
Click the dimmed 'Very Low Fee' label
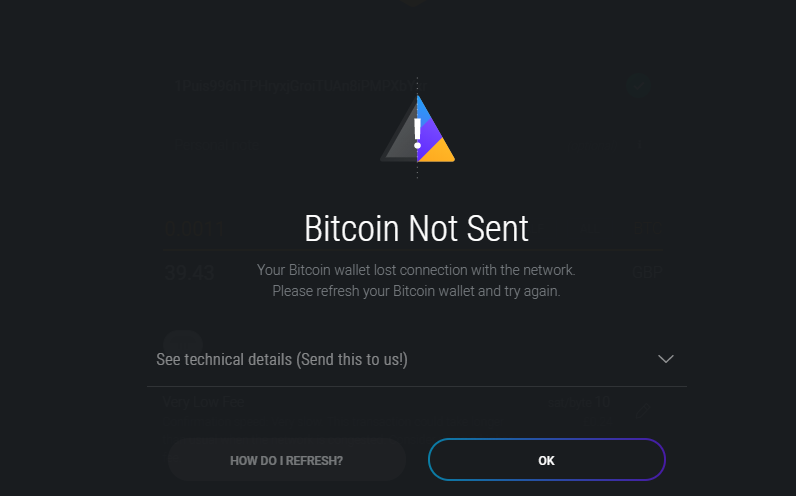[204, 403]
